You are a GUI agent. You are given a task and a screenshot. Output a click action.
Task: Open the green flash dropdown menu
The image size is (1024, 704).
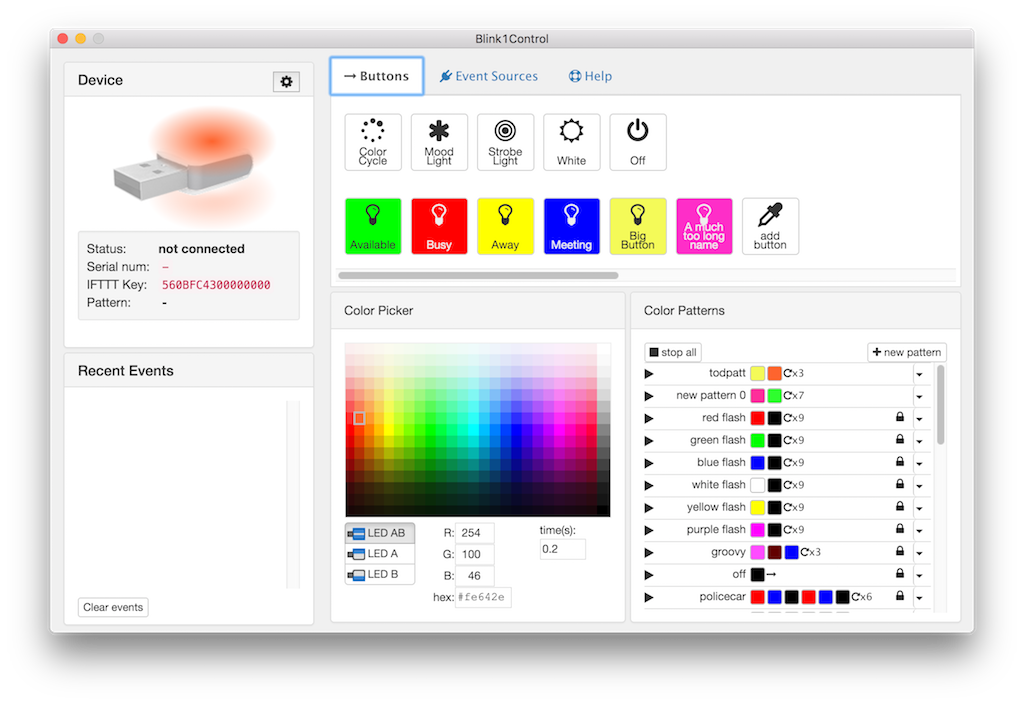pos(920,441)
